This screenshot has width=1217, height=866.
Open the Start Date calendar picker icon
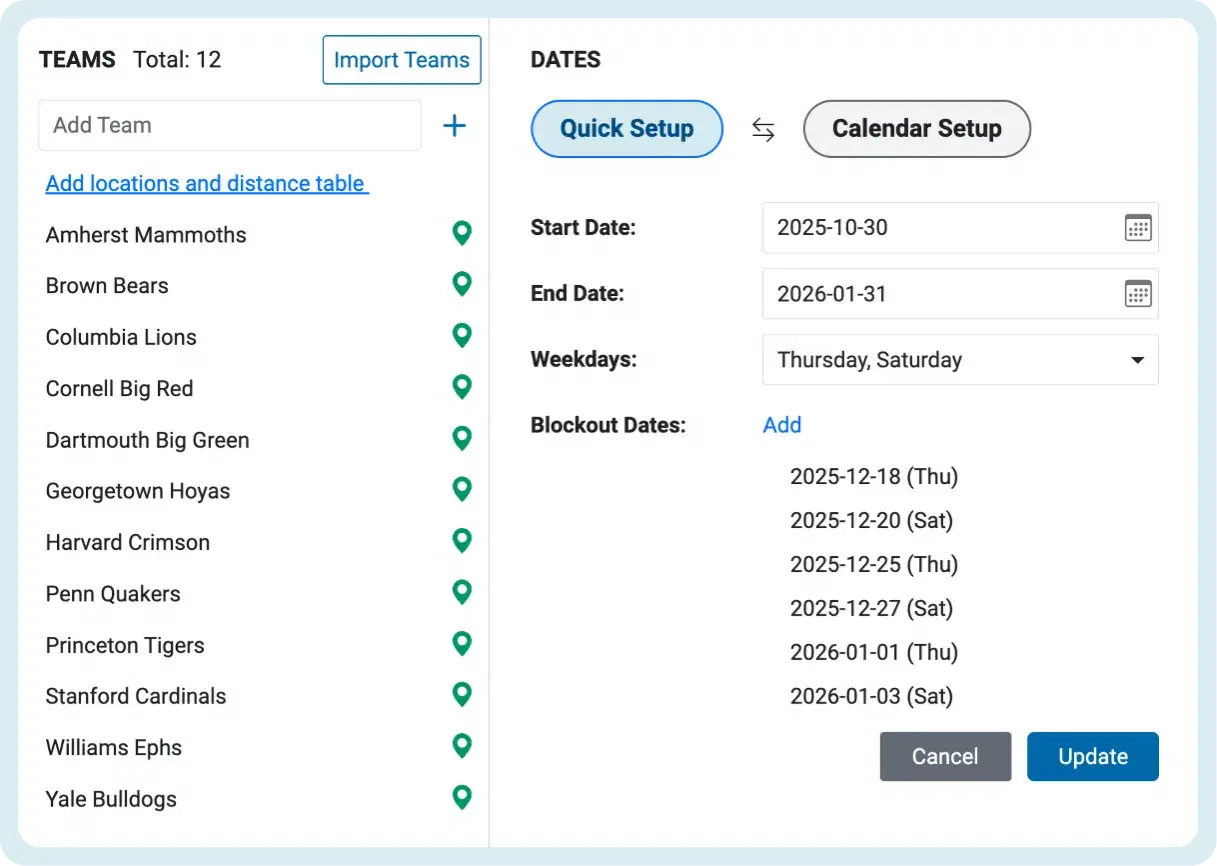1138,227
